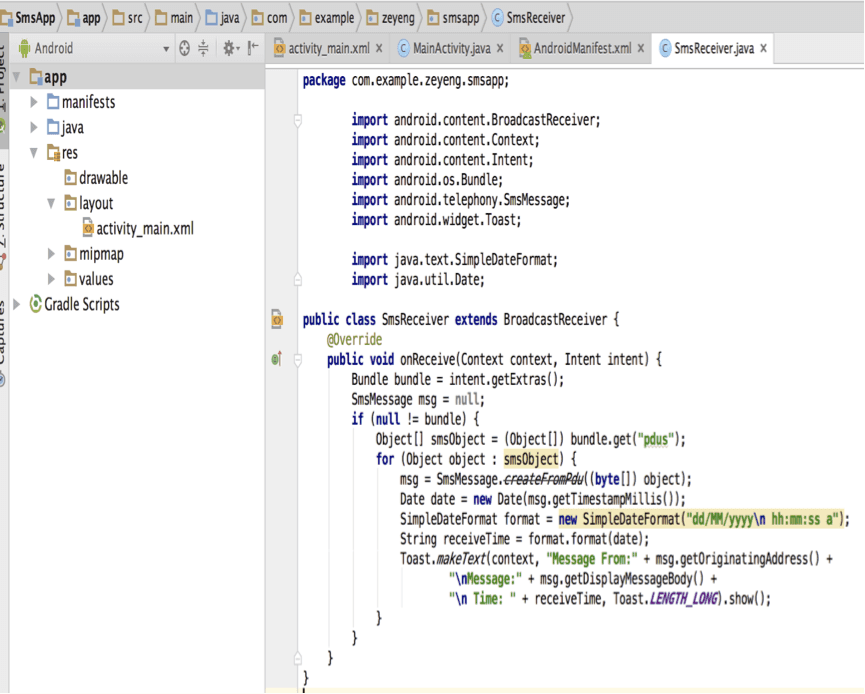The width and height of the screenshot is (865, 694).
Task: Switch to the AndroidManifest.xml tab
Action: click(x=581, y=48)
